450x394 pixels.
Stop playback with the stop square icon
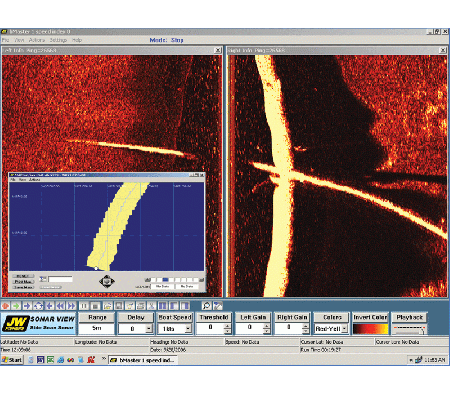pos(95,306)
